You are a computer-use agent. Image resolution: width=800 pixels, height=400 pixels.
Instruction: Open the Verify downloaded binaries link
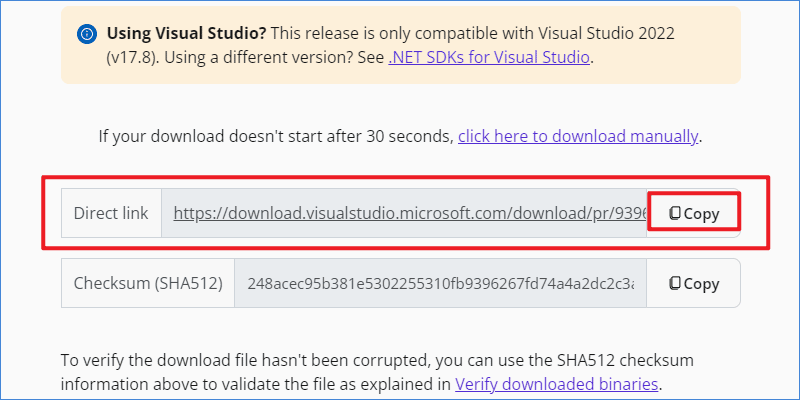pyautogui.click(x=556, y=384)
